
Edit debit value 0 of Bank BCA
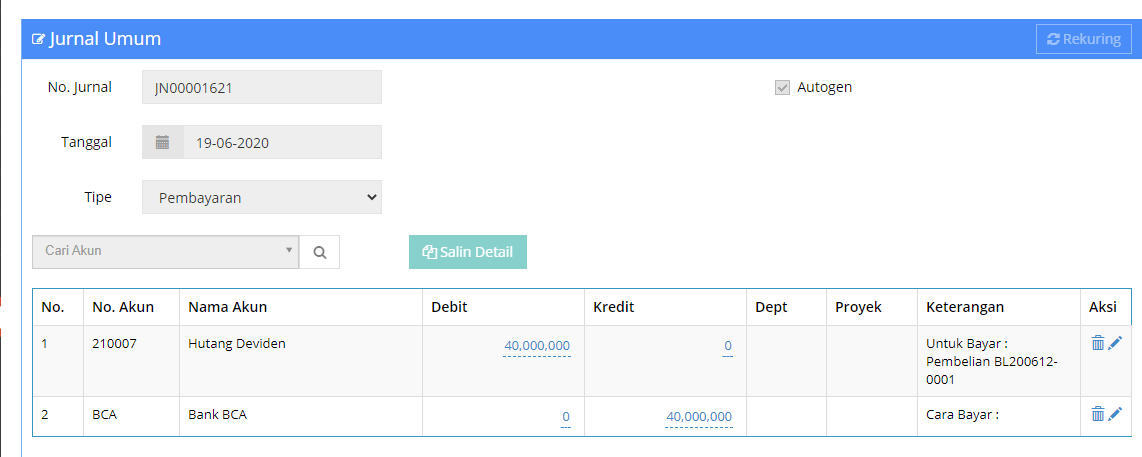point(566,417)
